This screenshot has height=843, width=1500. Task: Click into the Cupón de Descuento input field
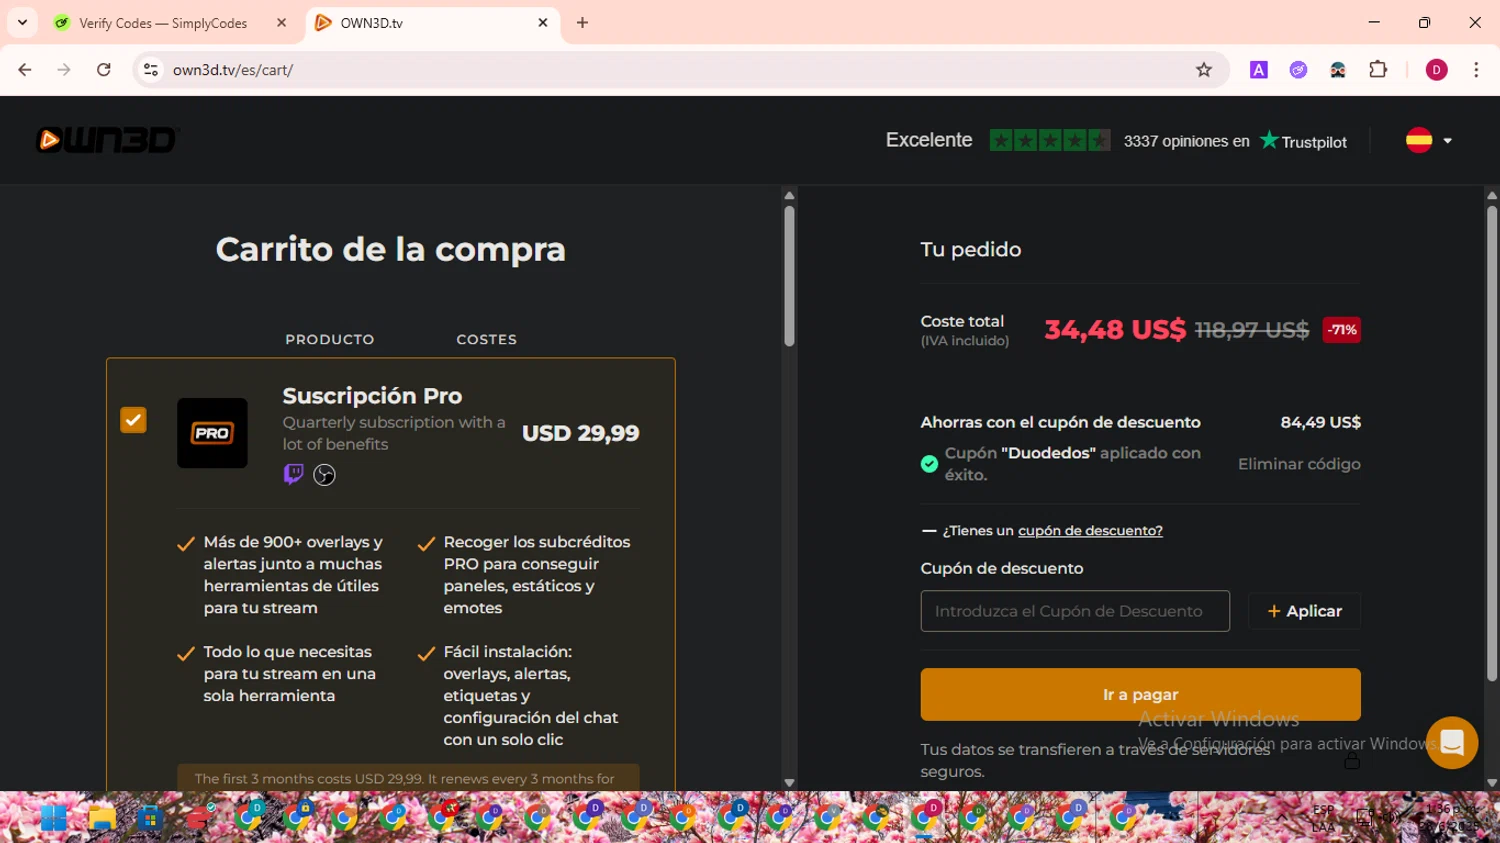1075,611
